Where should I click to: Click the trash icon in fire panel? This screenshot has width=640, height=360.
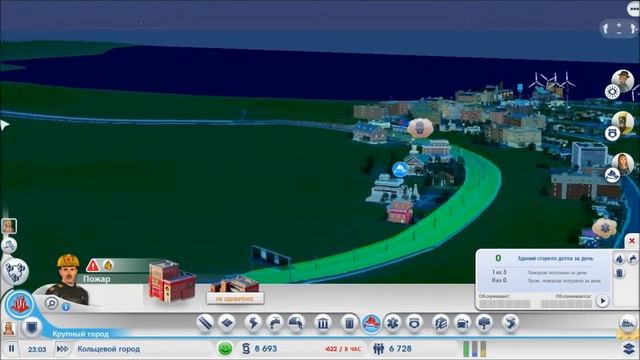pyautogui.click(x=620, y=273)
